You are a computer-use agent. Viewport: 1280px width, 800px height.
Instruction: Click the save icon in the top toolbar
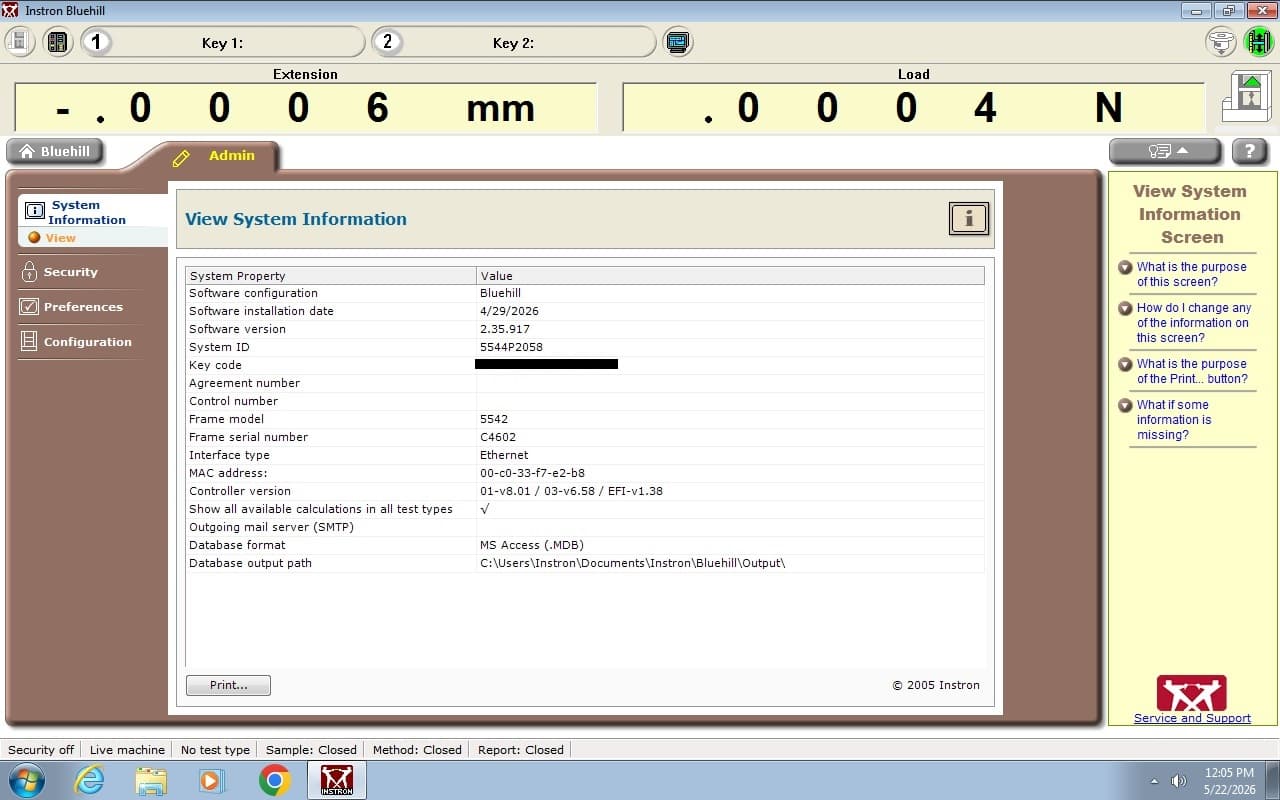[20, 42]
